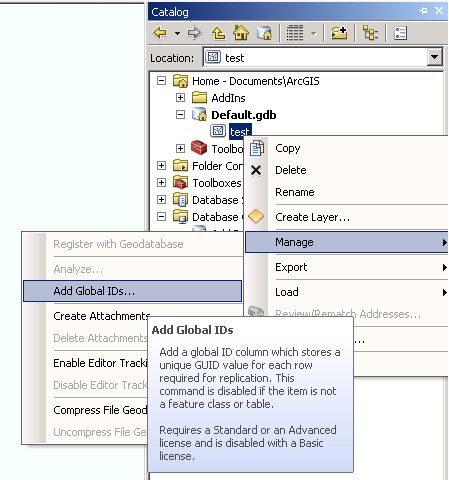449x480 pixels.
Task: Collapse the Home - Documents\ArcGIS node
Action: (161, 81)
